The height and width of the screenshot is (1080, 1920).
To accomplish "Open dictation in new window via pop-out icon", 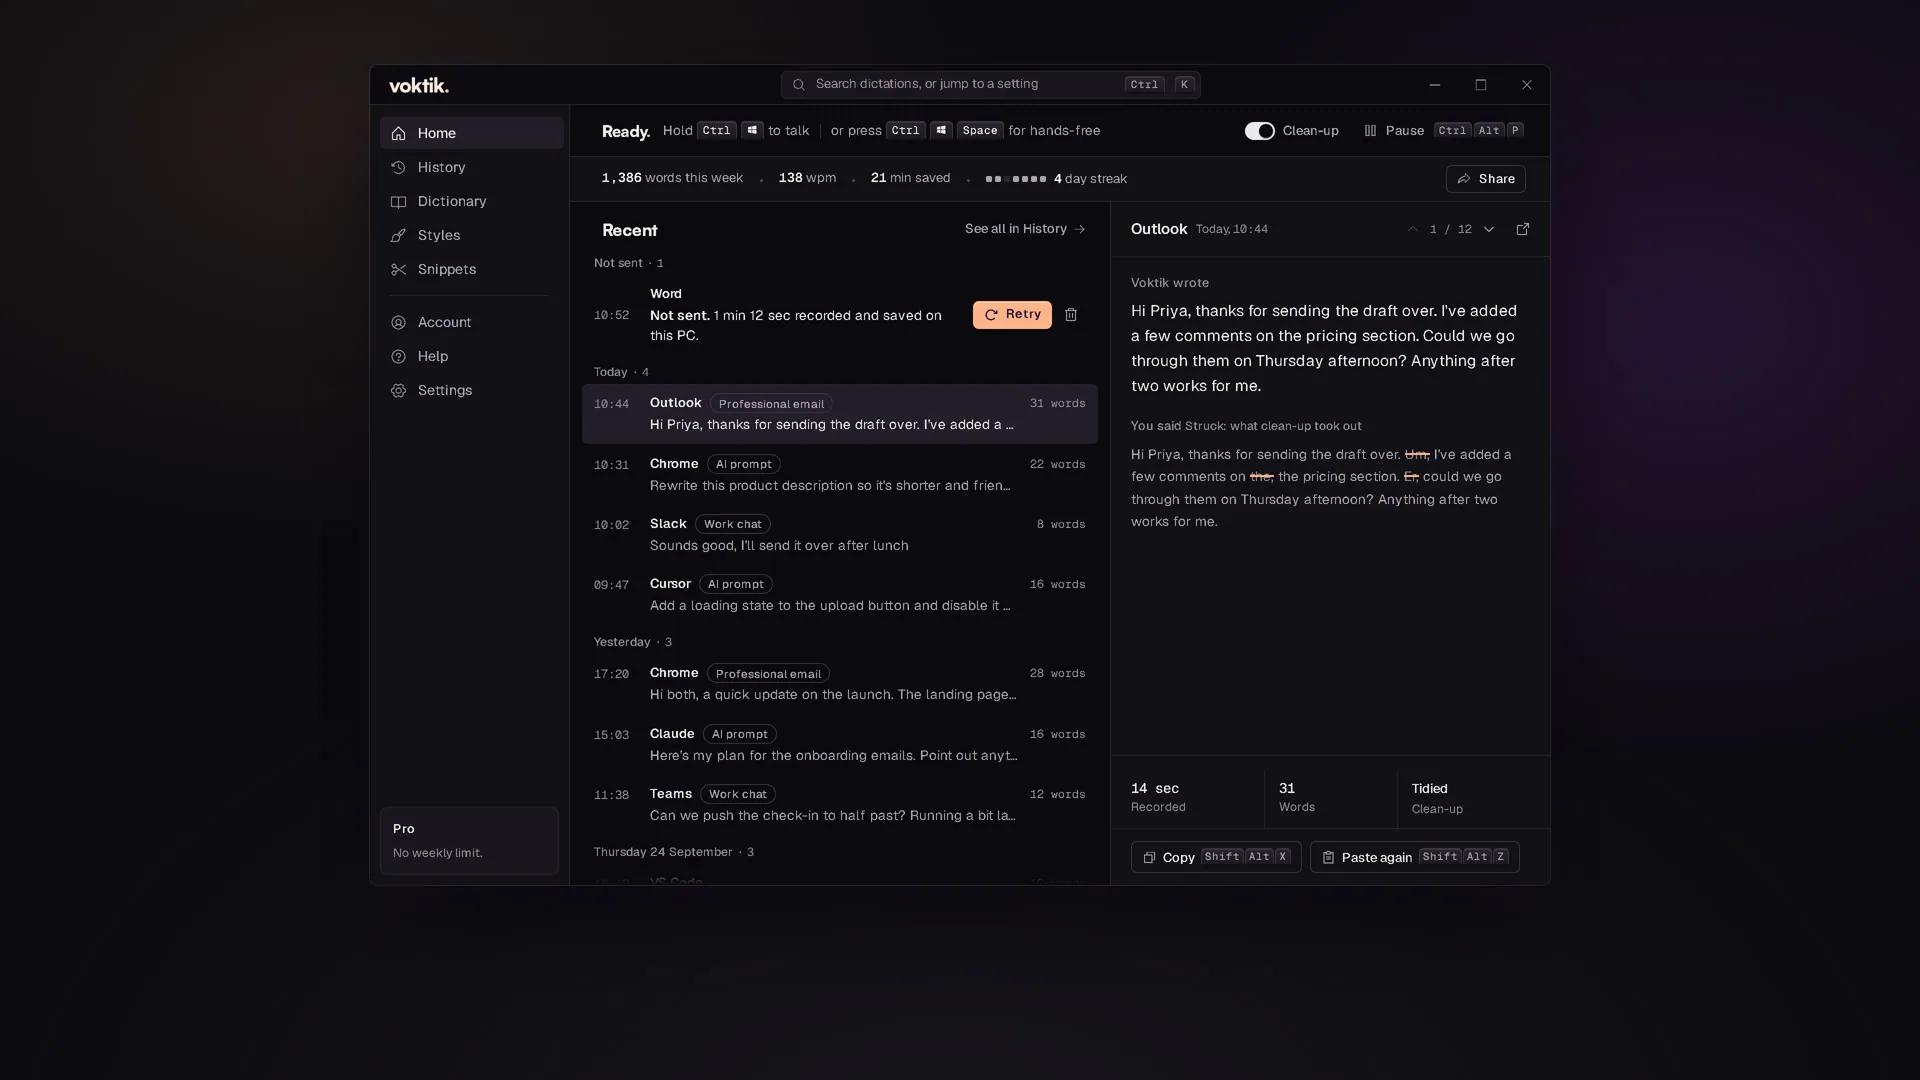I will click(x=1523, y=229).
